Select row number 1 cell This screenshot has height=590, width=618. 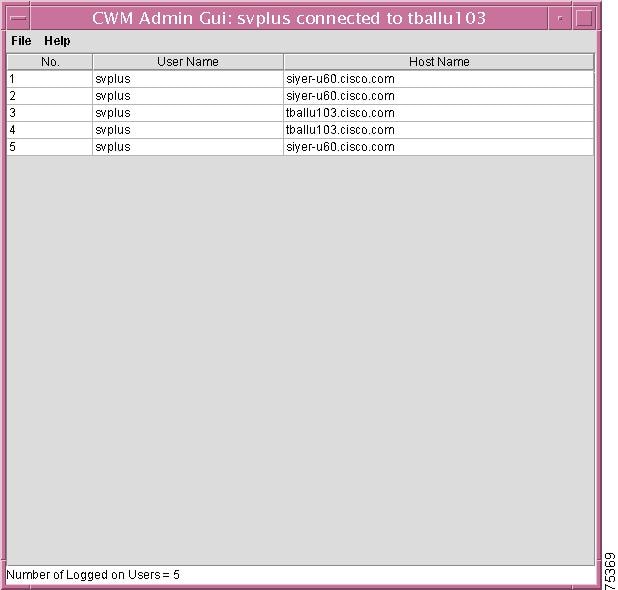(50, 79)
